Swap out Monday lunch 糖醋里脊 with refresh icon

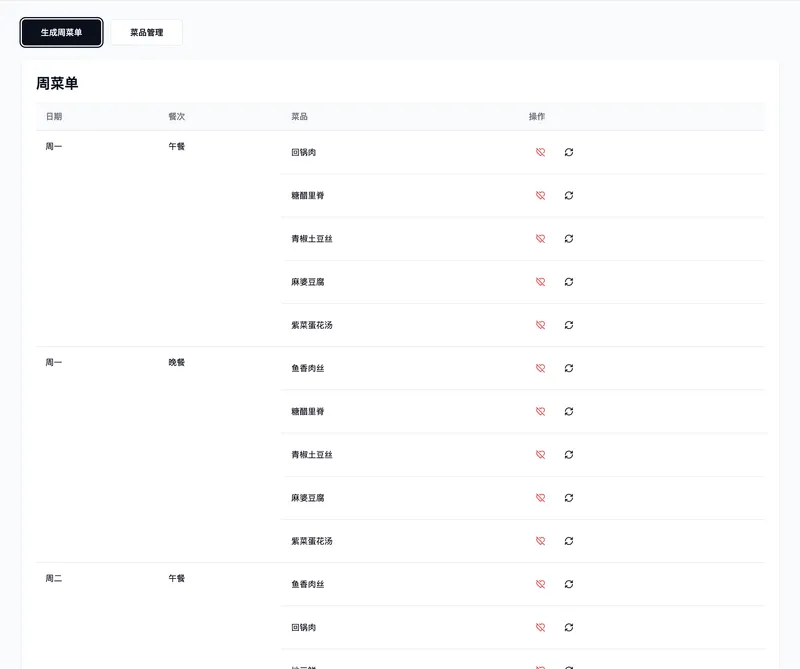click(x=569, y=195)
